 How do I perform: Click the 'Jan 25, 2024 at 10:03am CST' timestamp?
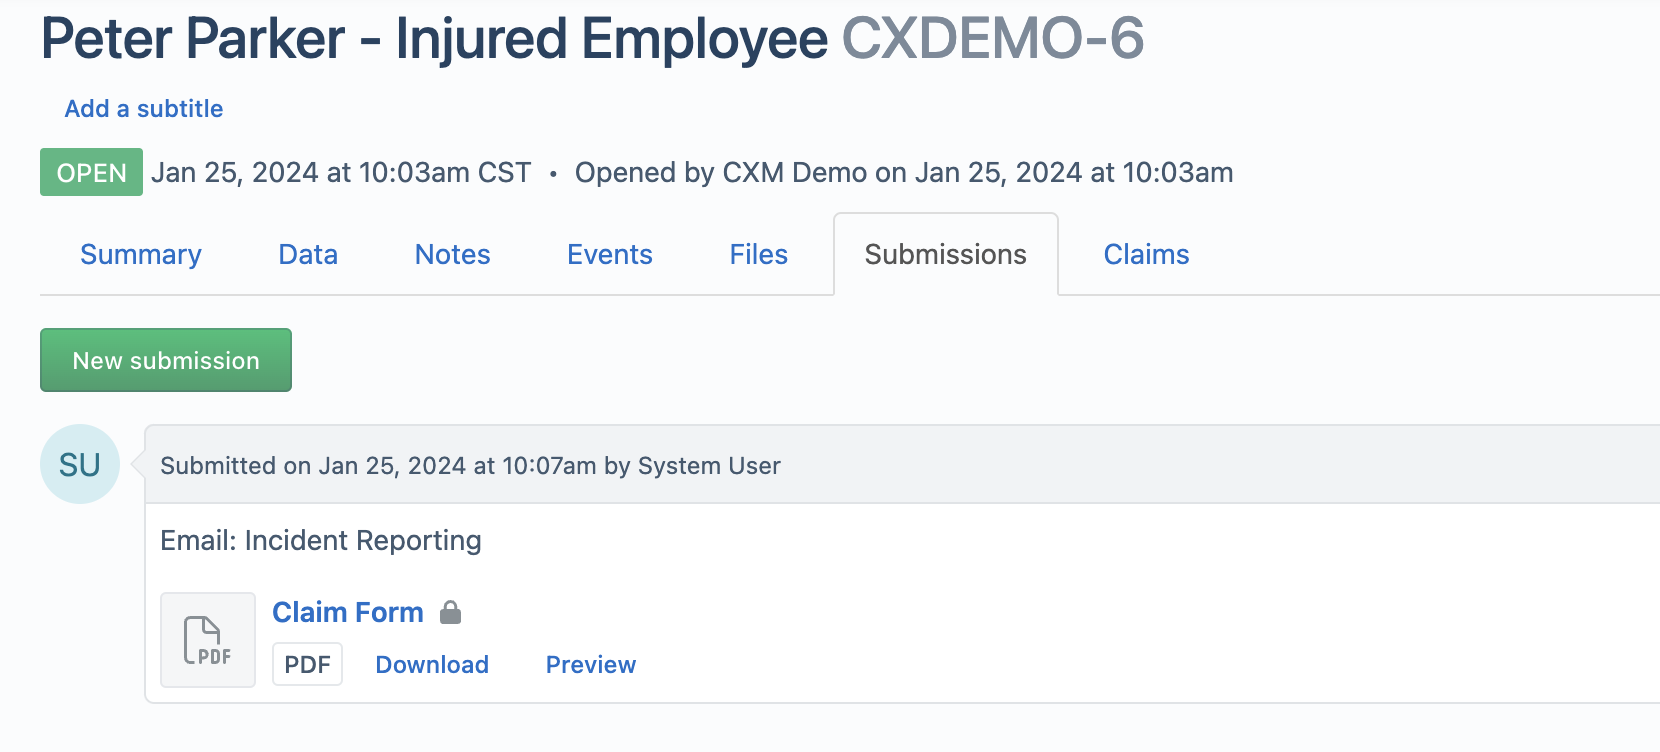tap(341, 172)
